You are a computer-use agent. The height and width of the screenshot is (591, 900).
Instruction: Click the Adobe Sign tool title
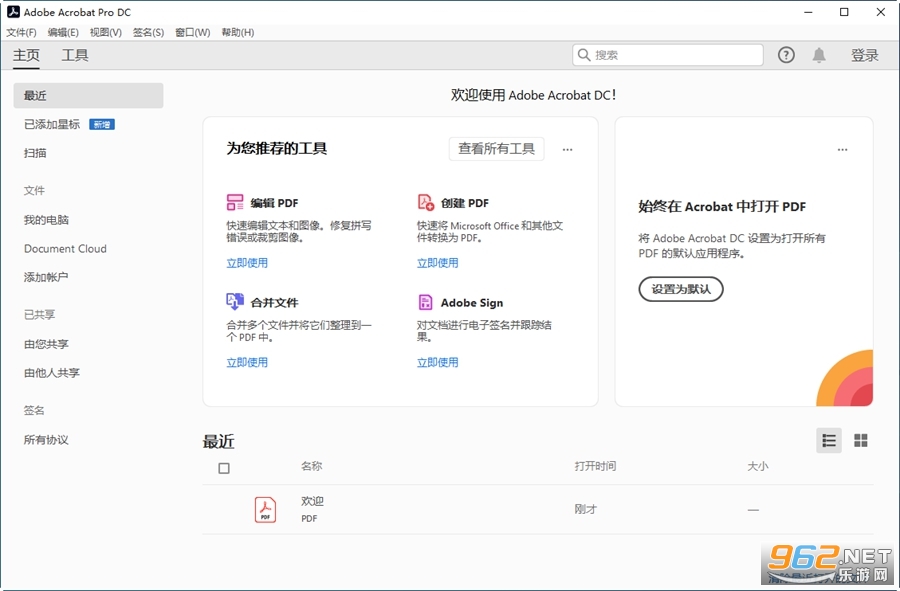tap(472, 302)
